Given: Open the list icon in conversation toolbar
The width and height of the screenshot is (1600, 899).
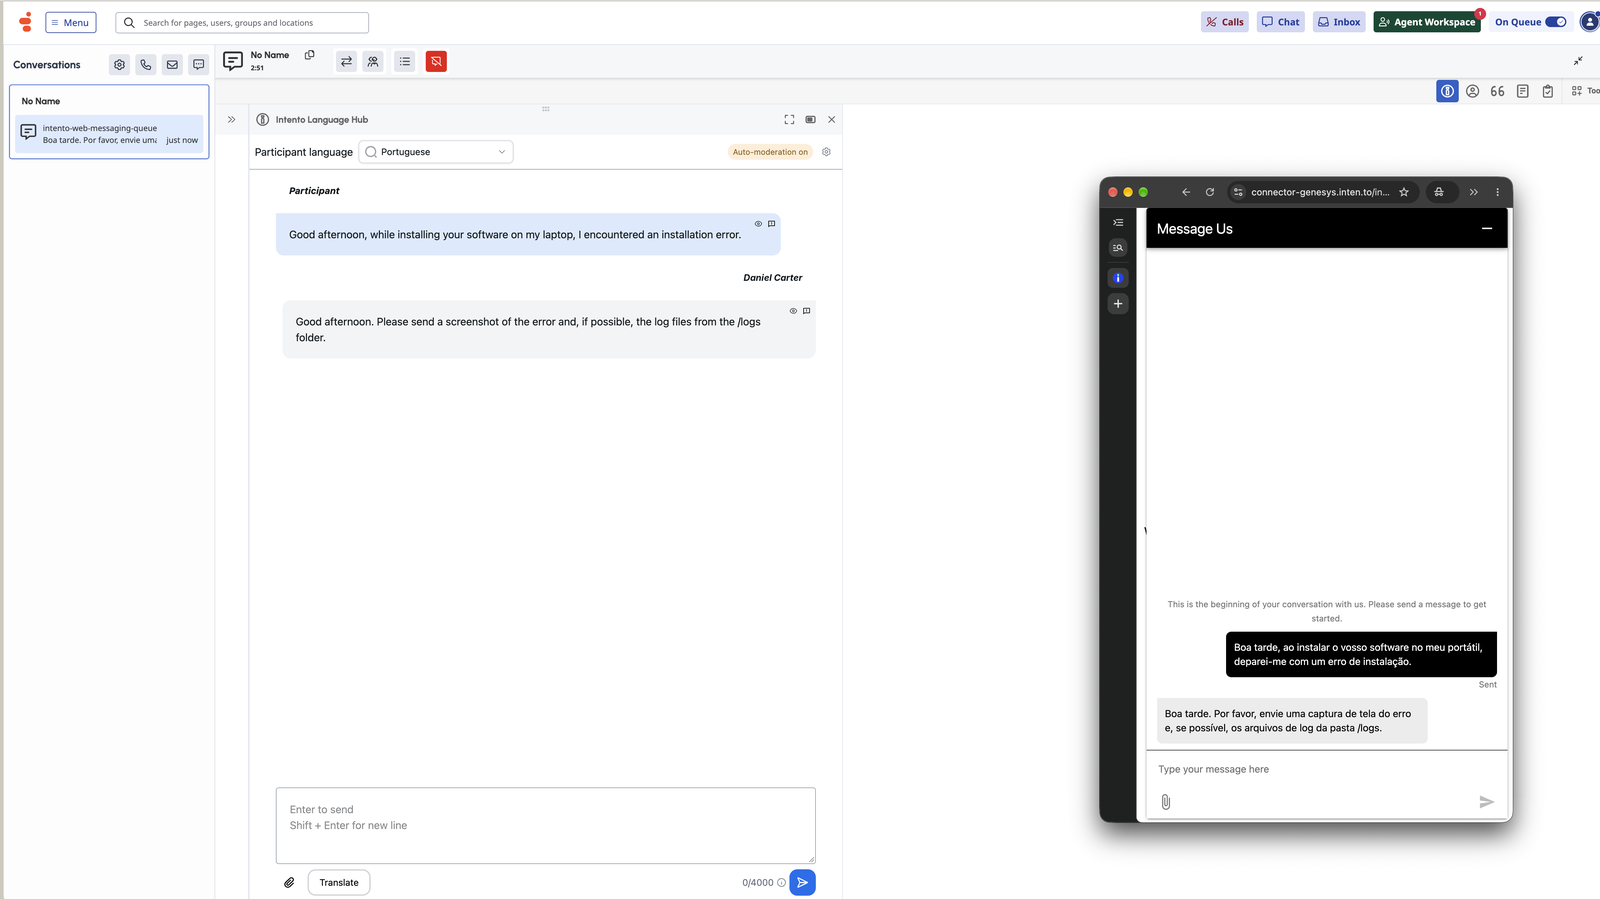Looking at the screenshot, I should coord(405,62).
